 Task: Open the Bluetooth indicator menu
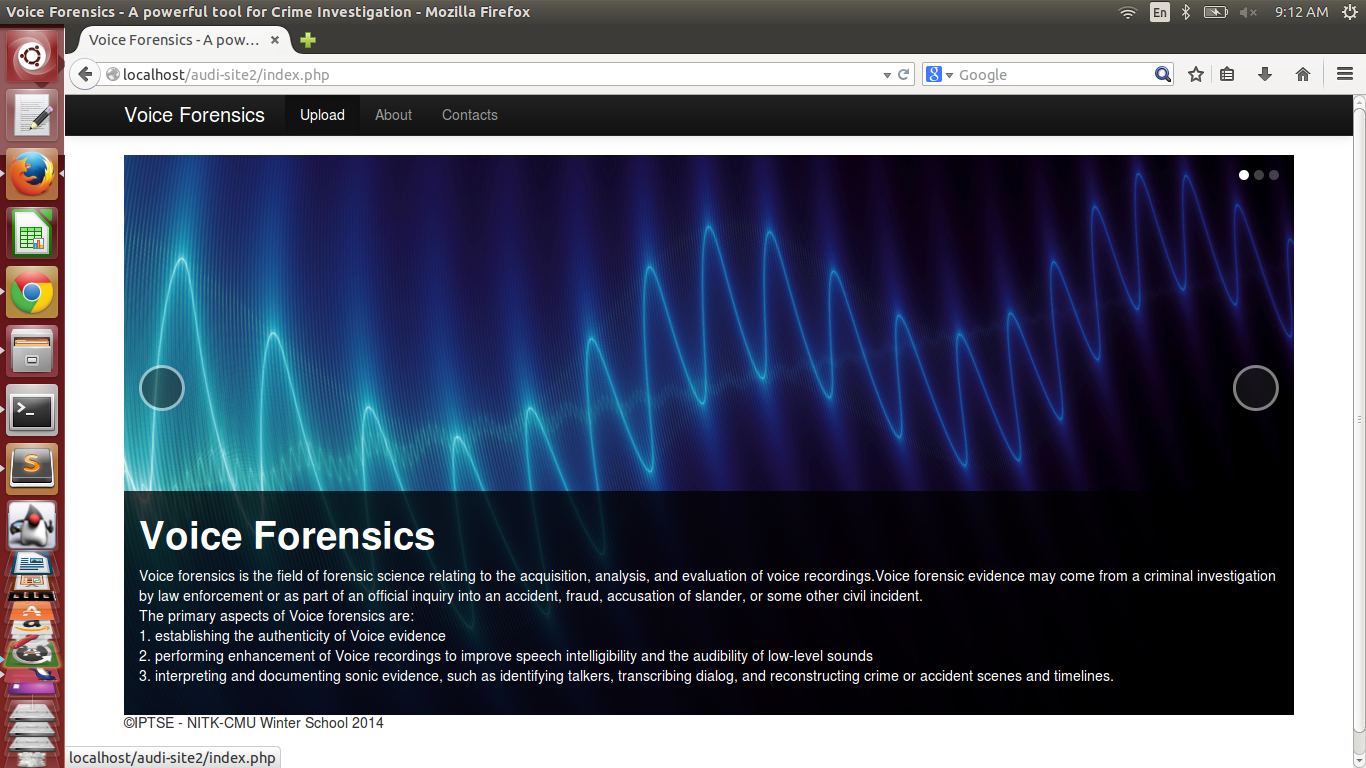click(x=1186, y=12)
